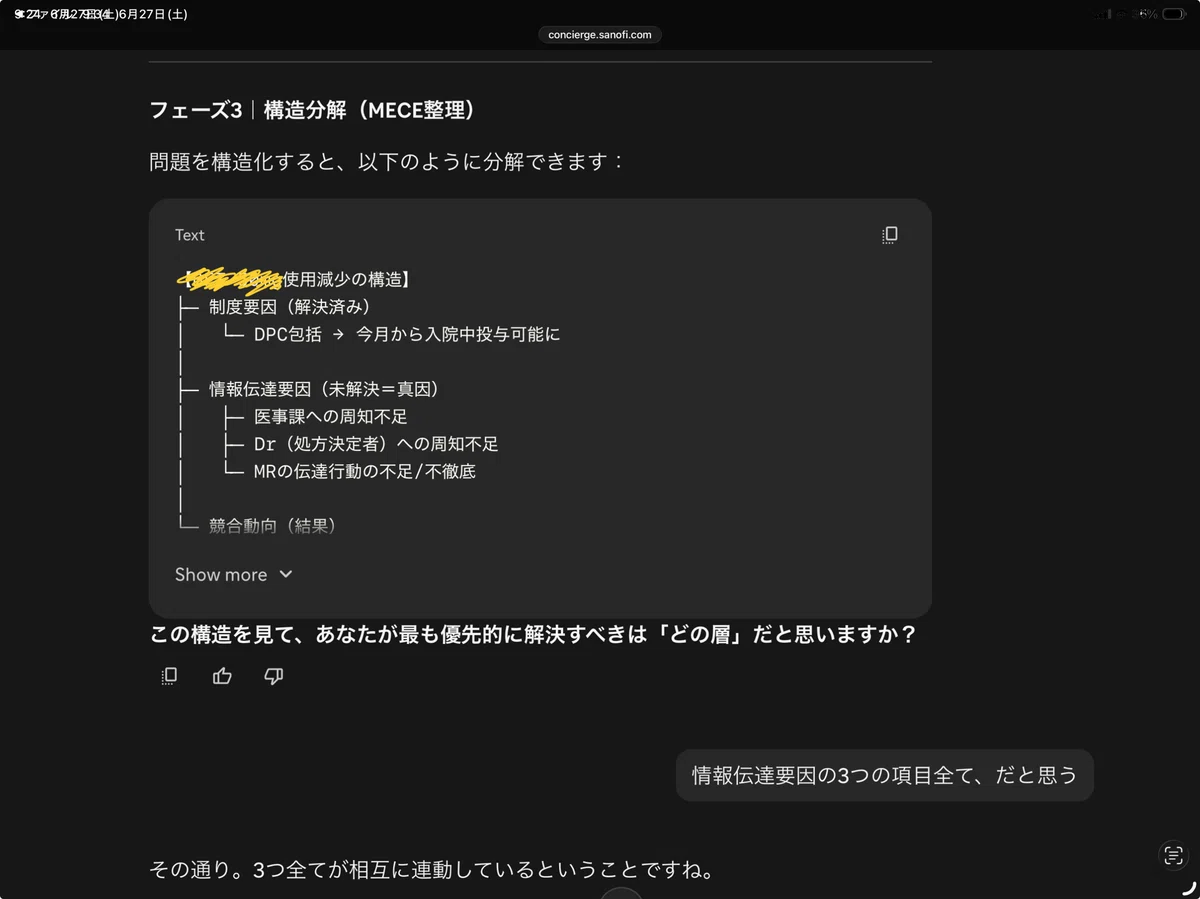1200x899 pixels.
Task: Select the row 医事課への周知不足
Action: pyautogui.click(x=330, y=416)
